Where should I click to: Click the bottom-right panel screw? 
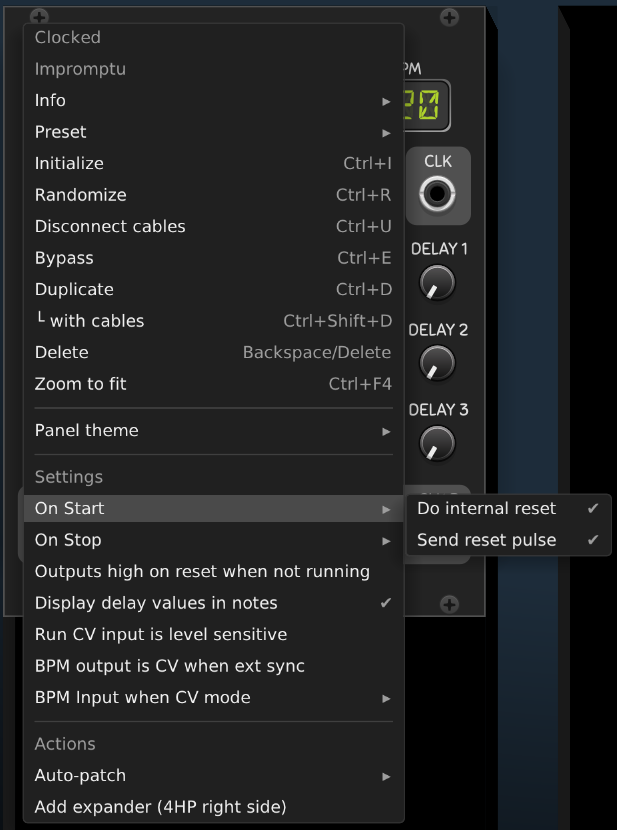[449, 603]
